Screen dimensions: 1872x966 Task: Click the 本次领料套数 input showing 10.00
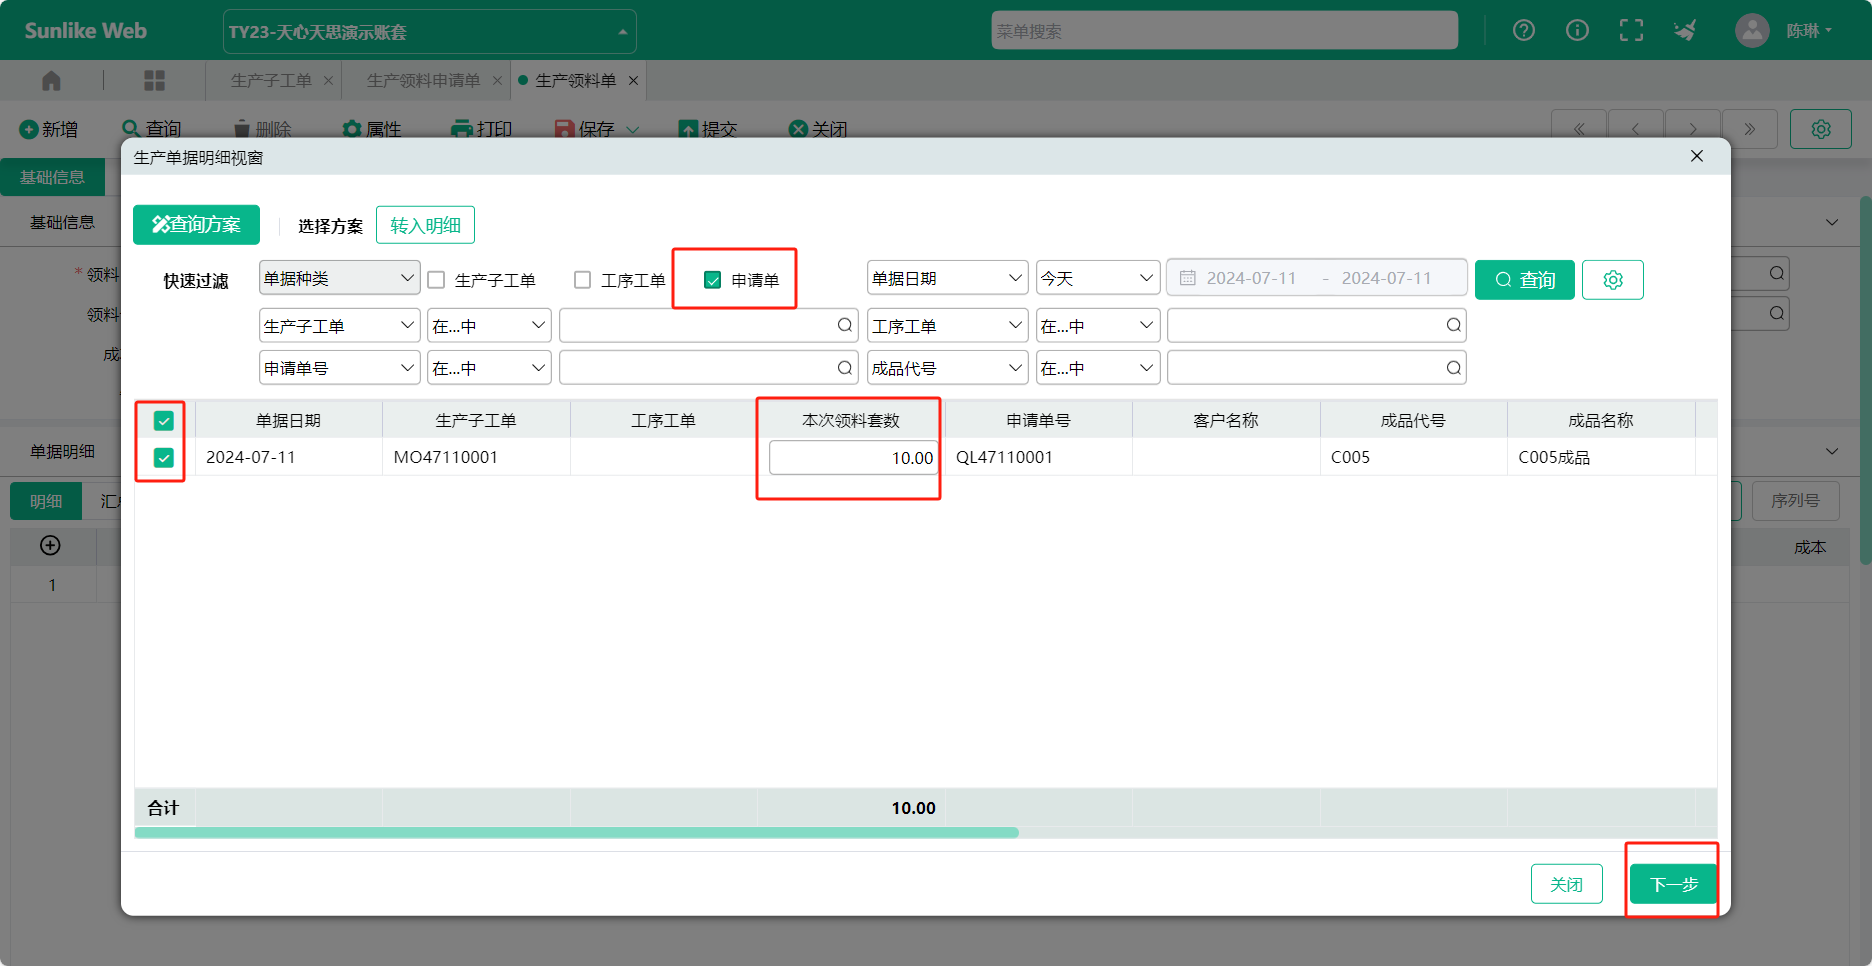[853, 458]
